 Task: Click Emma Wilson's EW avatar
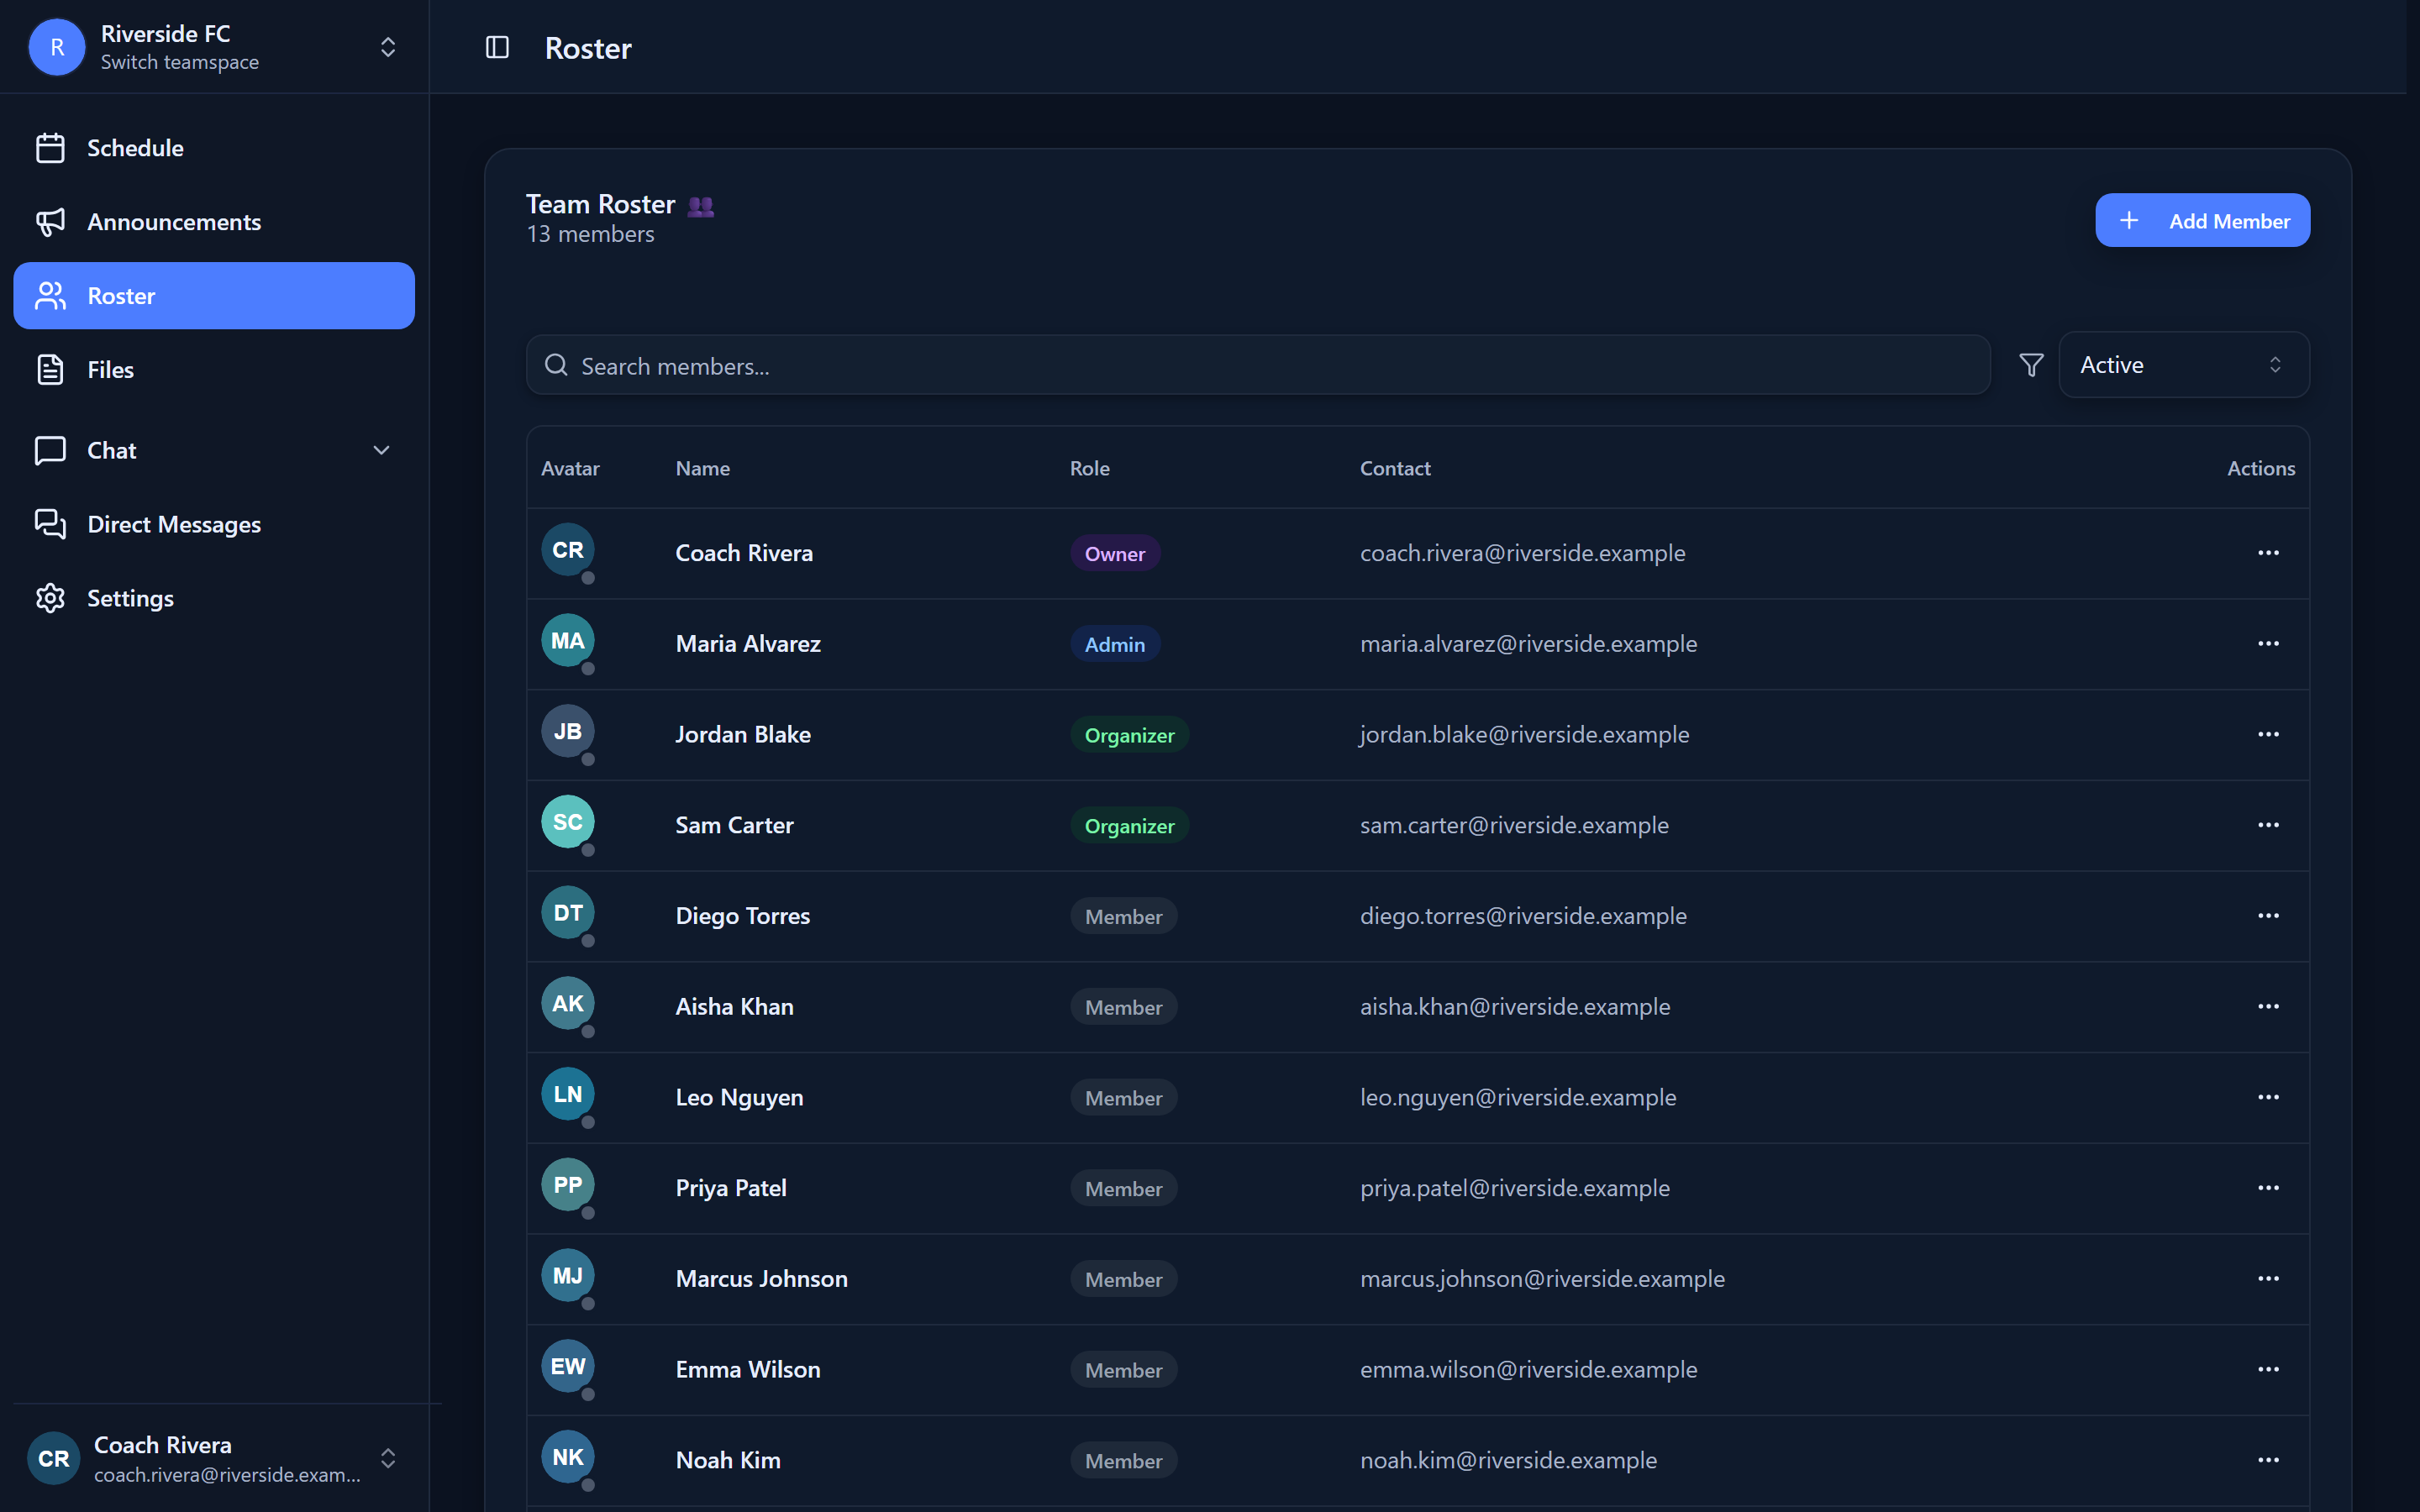568,1367
